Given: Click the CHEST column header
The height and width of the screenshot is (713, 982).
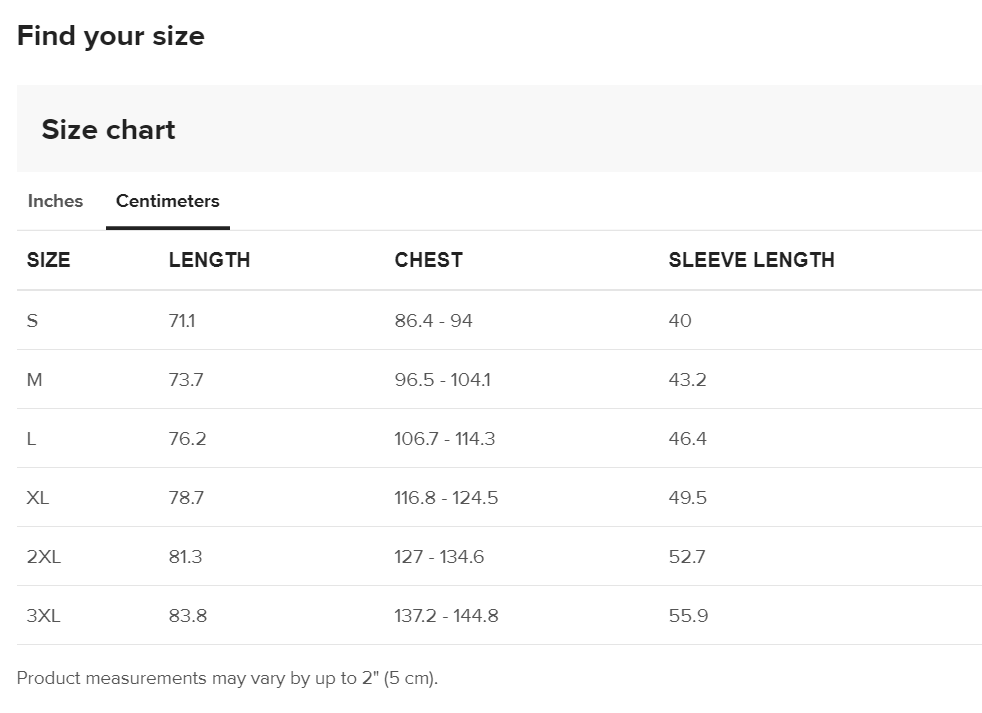Looking at the screenshot, I should point(428,260).
